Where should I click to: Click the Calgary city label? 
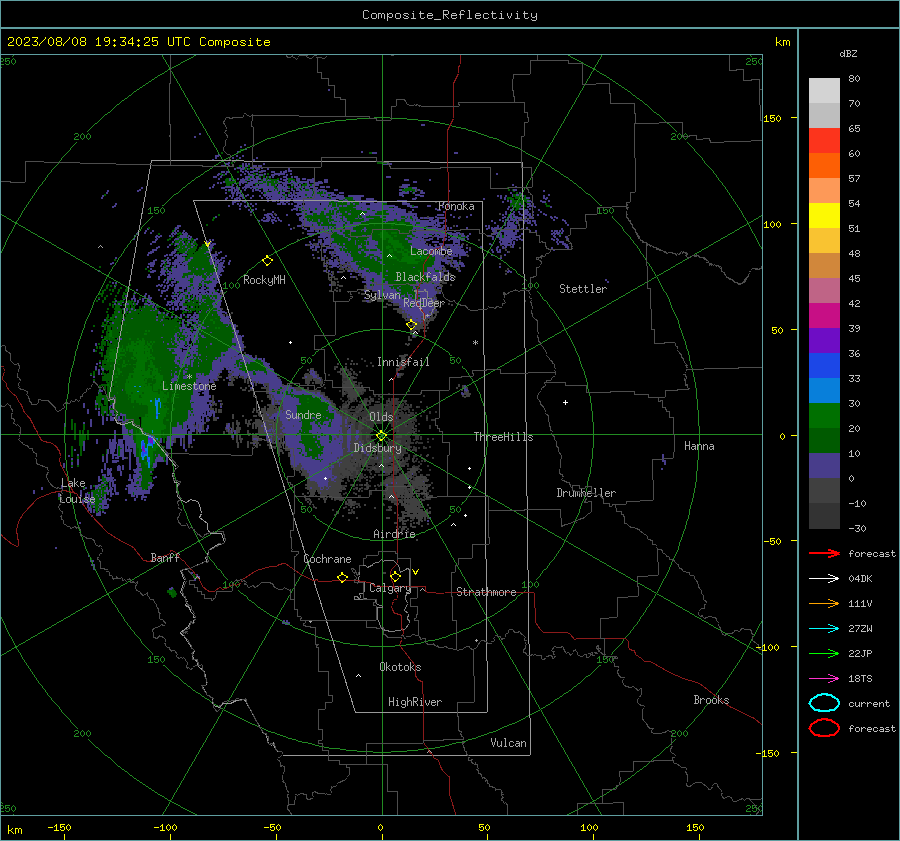[x=390, y=588]
